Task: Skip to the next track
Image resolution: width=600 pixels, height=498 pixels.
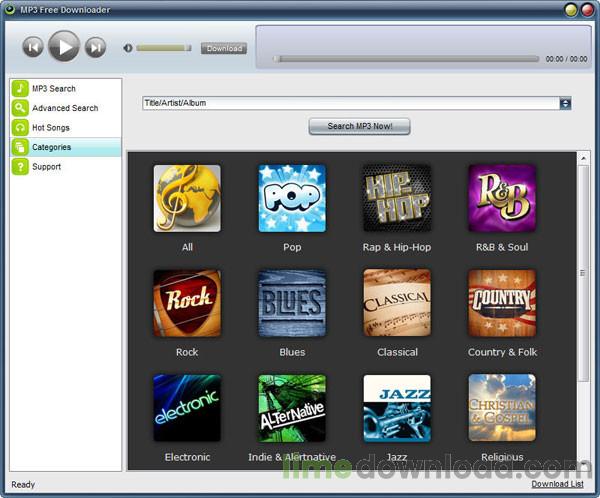Action: pyautogui.click(x=95, y=47)
